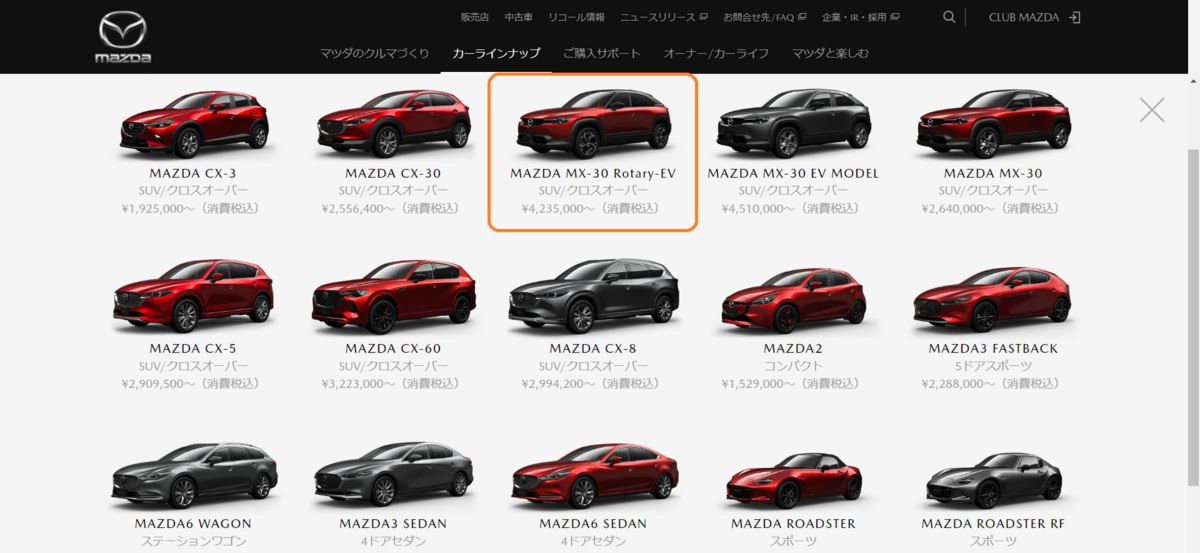The width and height of the screenshot is (1200, 553).
Task: Click the MX-30 Rotary-EV car image
Action: 593,123
